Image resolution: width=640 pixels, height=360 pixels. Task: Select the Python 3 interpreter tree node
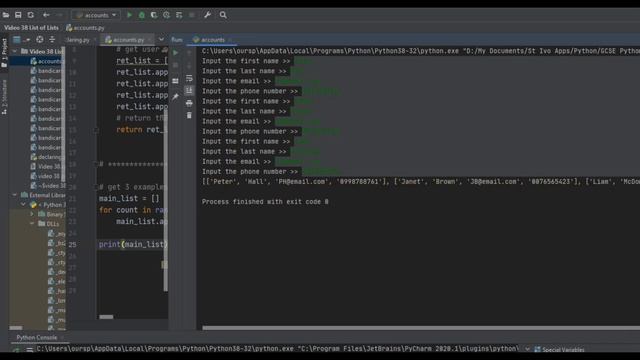pos(47,204)
